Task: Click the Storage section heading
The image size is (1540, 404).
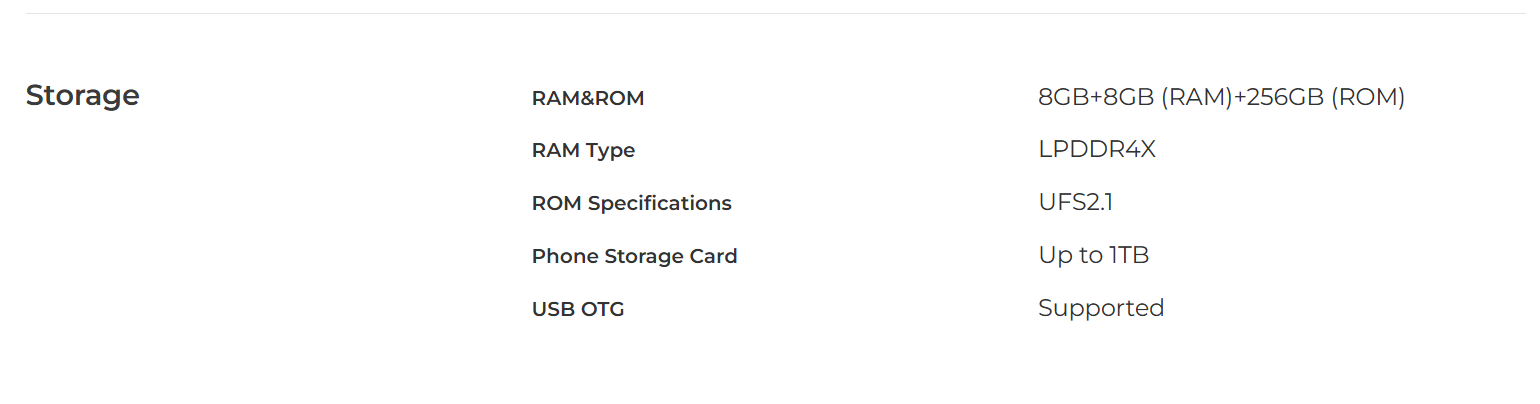Action: pyautogui.click(x=82, y=96)
